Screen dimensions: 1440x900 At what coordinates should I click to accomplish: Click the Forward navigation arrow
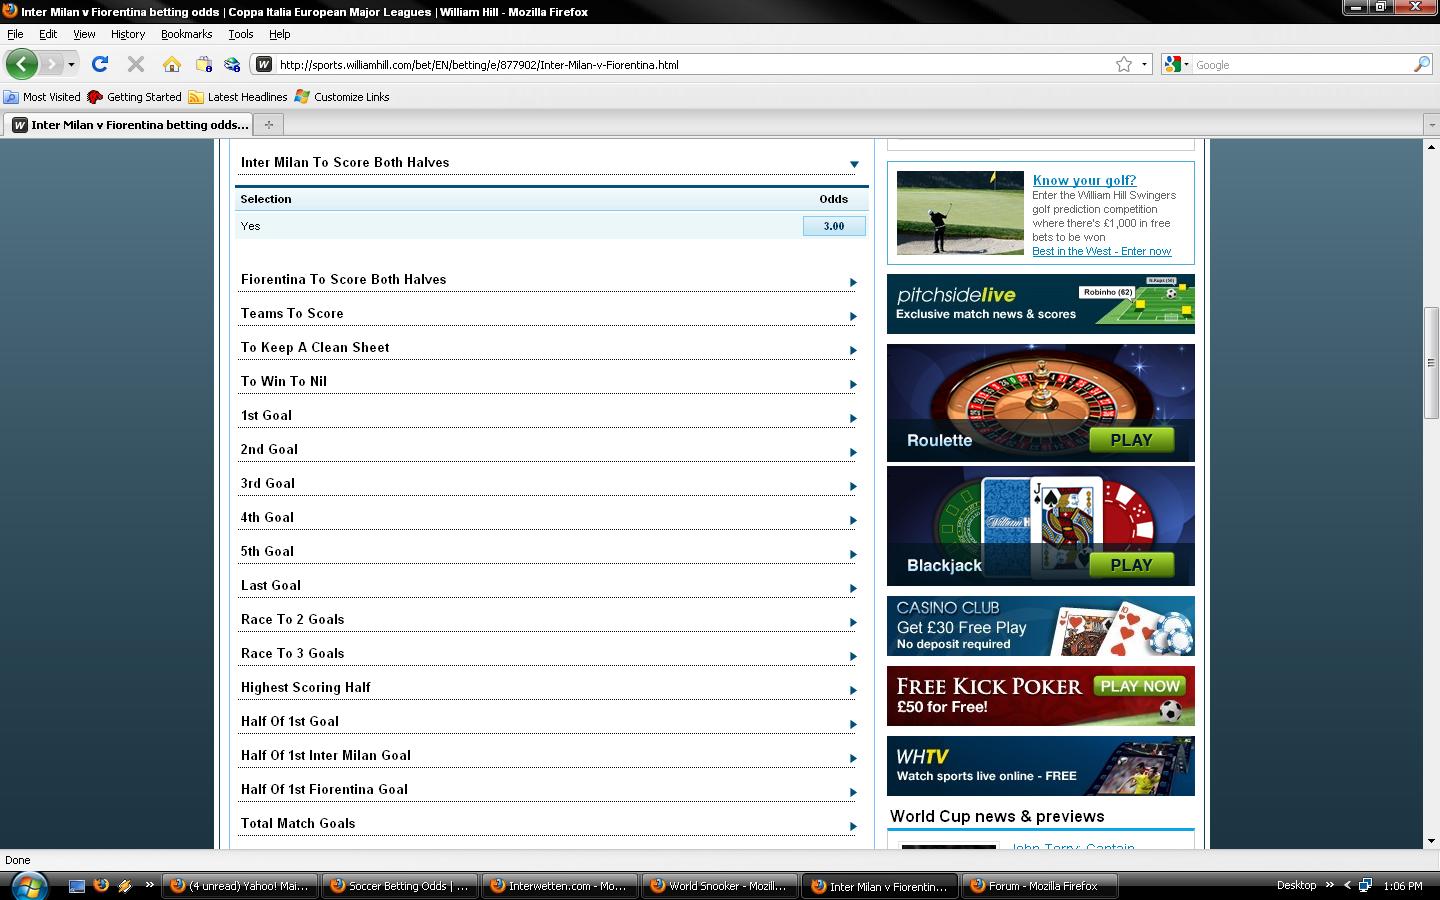tap(51, 64)
